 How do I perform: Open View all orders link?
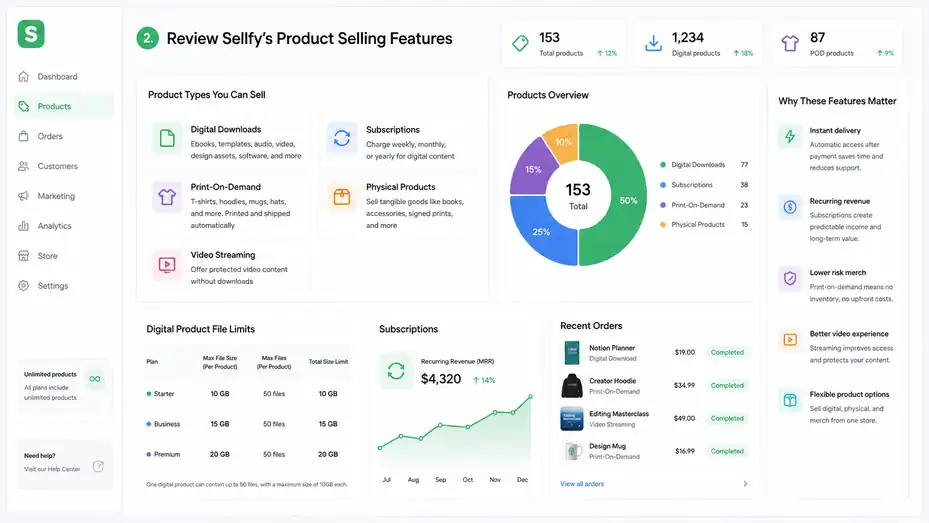click(x=582, y=484)
